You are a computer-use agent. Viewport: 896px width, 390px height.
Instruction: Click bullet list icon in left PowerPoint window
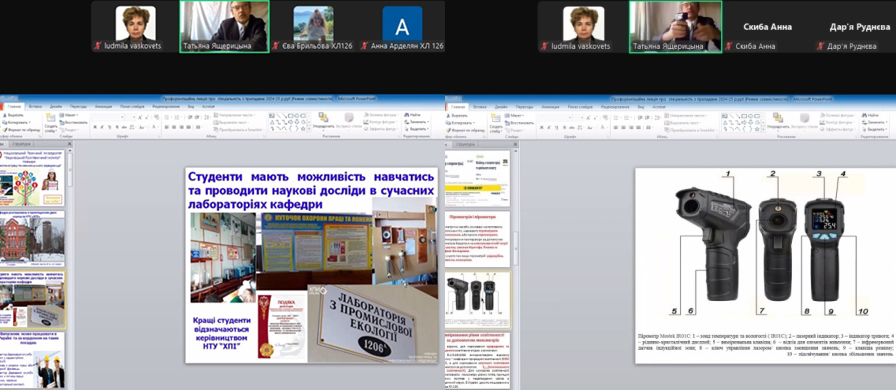(x=167, y=117)
